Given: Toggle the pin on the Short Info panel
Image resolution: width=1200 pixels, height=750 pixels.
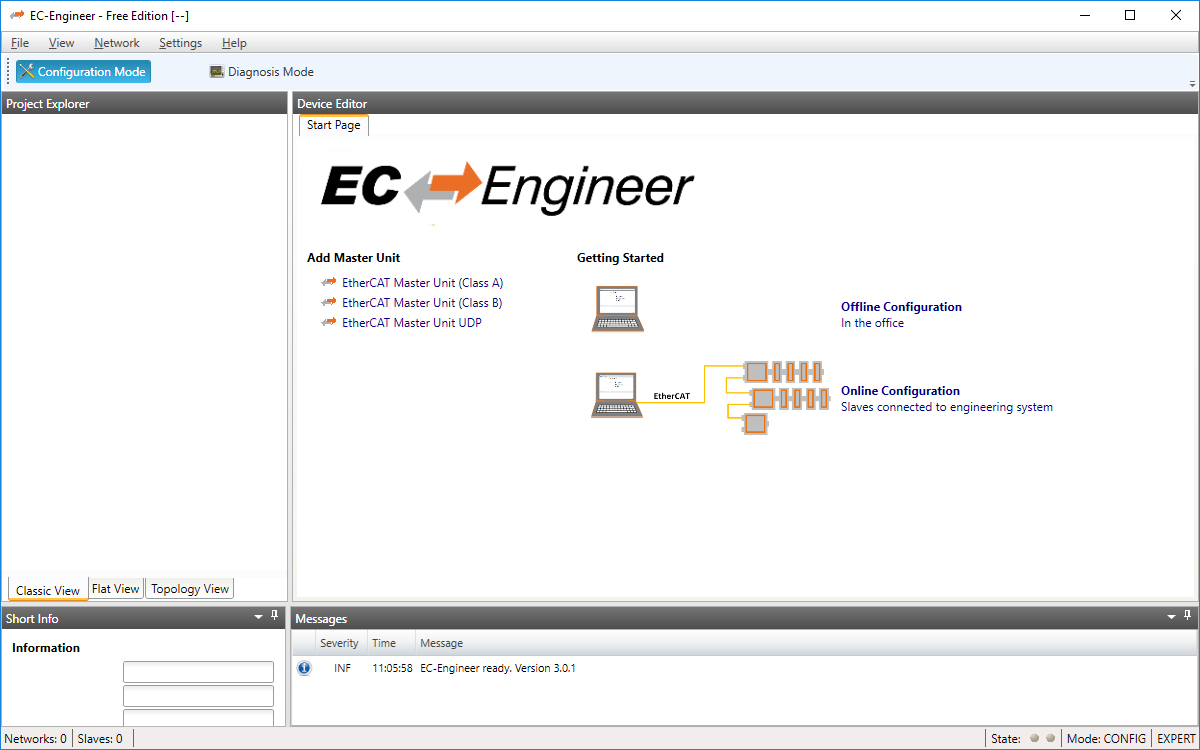Looking at the screenshot, I should (274, 617).
